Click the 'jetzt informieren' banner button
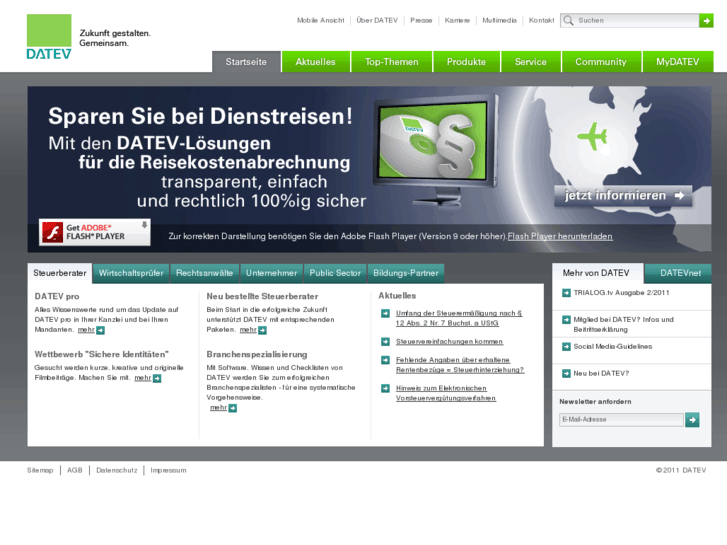 click(623, 195)
